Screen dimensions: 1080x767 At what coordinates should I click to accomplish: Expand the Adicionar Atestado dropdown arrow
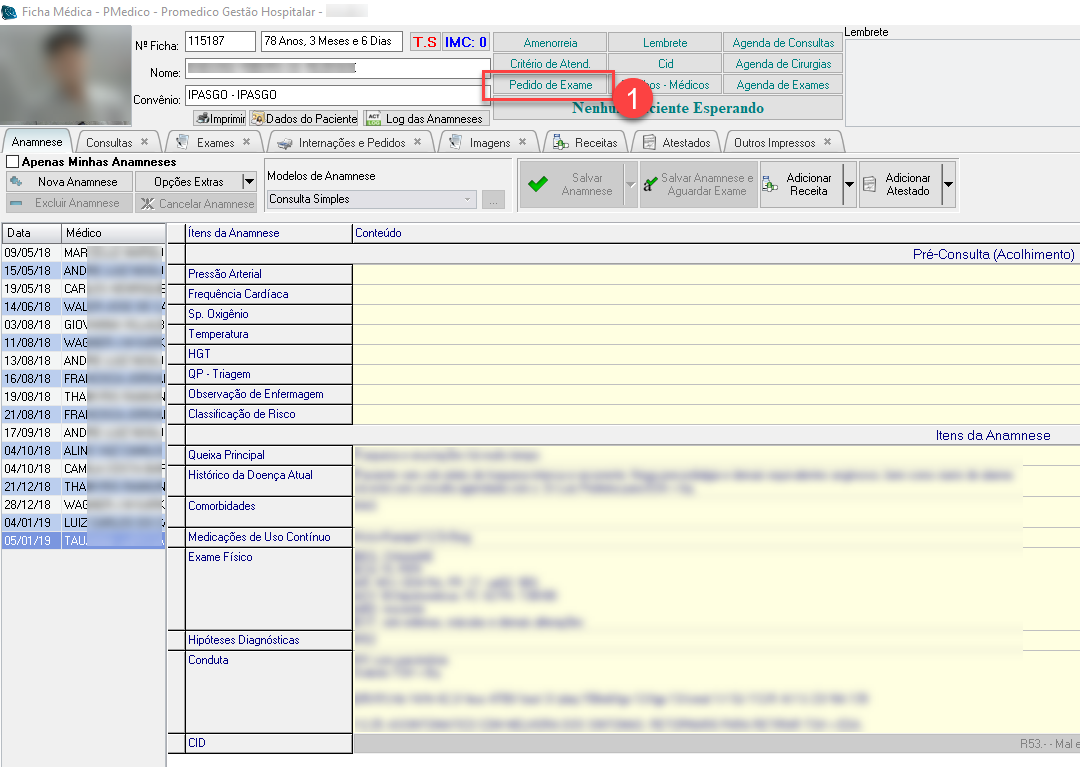pyautogui.click(x=948, y=185)
